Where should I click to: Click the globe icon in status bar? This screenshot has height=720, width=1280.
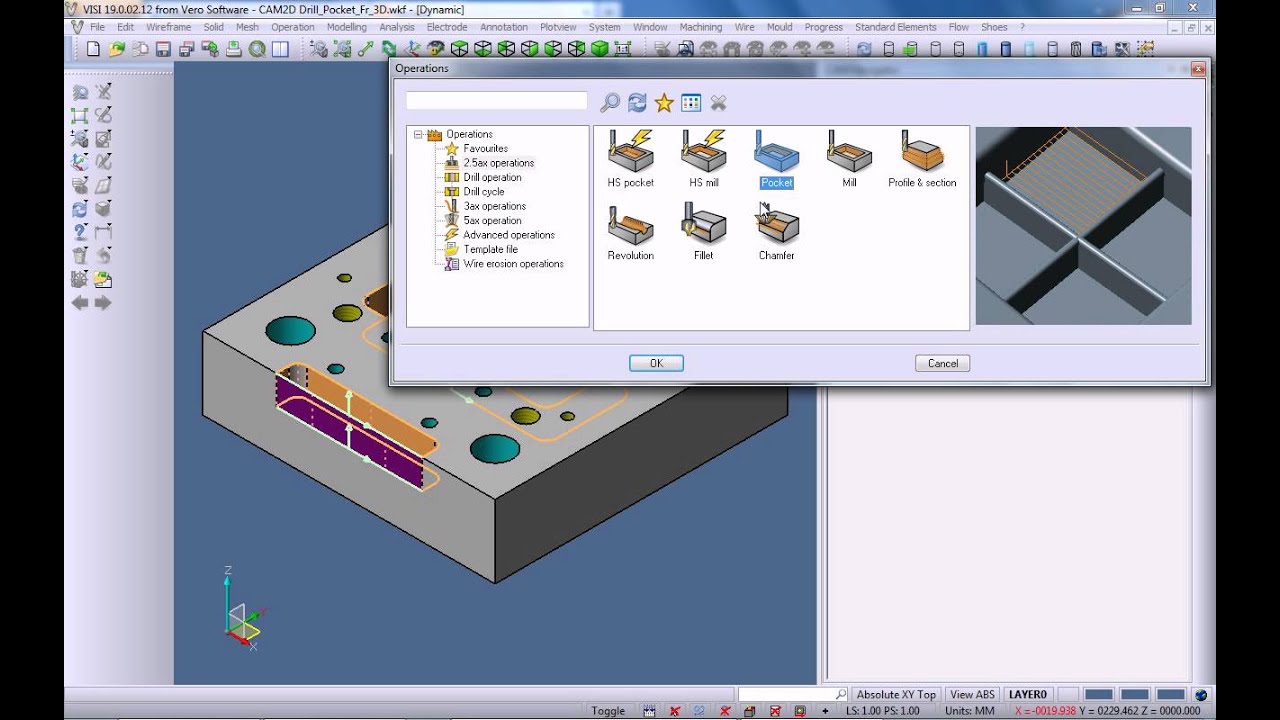pos(1201,695)
